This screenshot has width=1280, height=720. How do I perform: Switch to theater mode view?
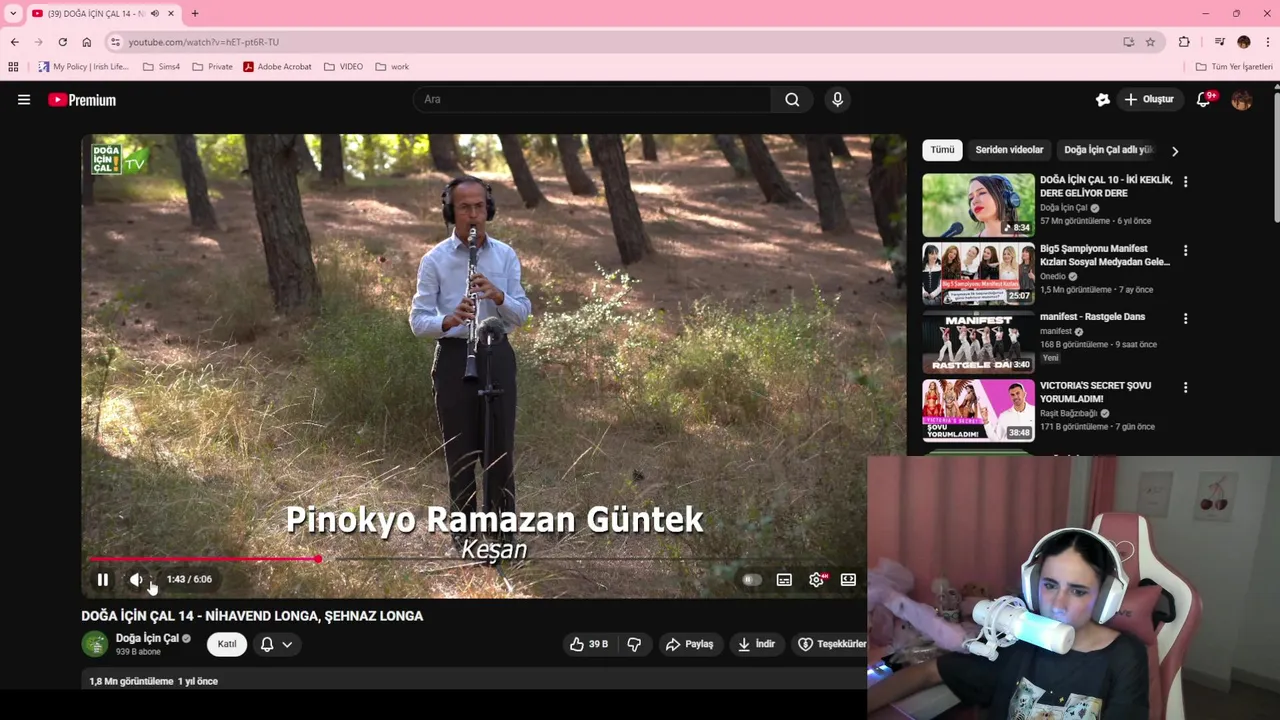[x=848, y=580]
